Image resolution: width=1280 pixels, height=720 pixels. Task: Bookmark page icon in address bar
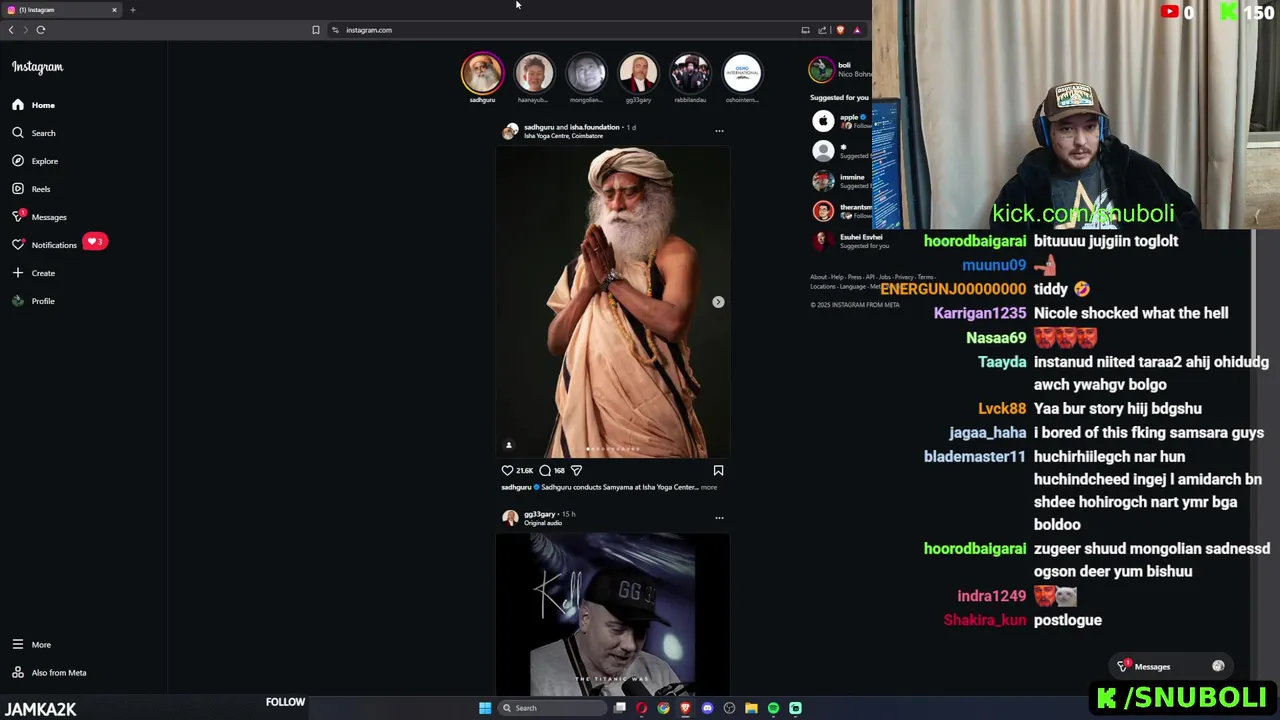click(316, 30)
